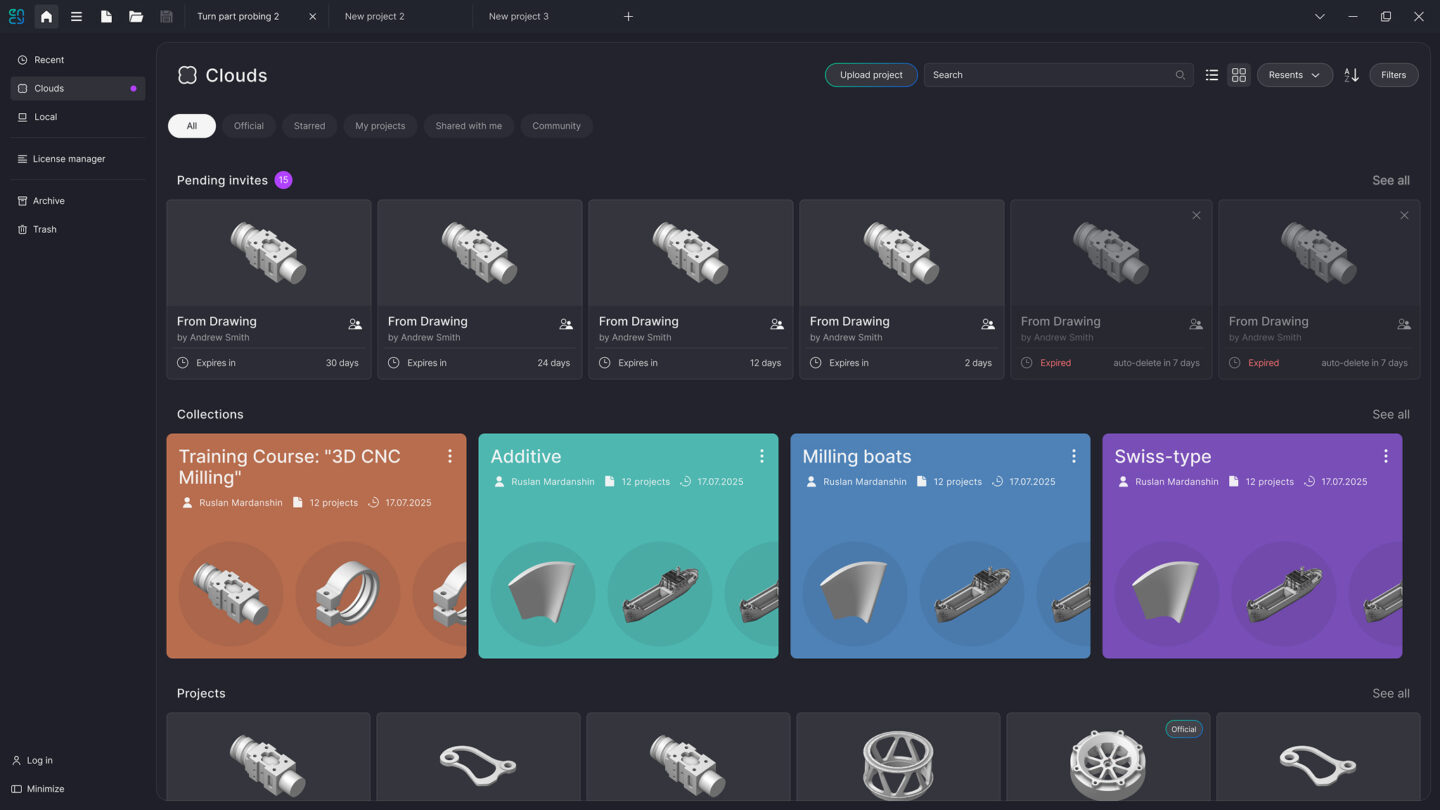1440x810 pixels.
Task: Save using the floppy disk icon
Action: click(166, 16)
